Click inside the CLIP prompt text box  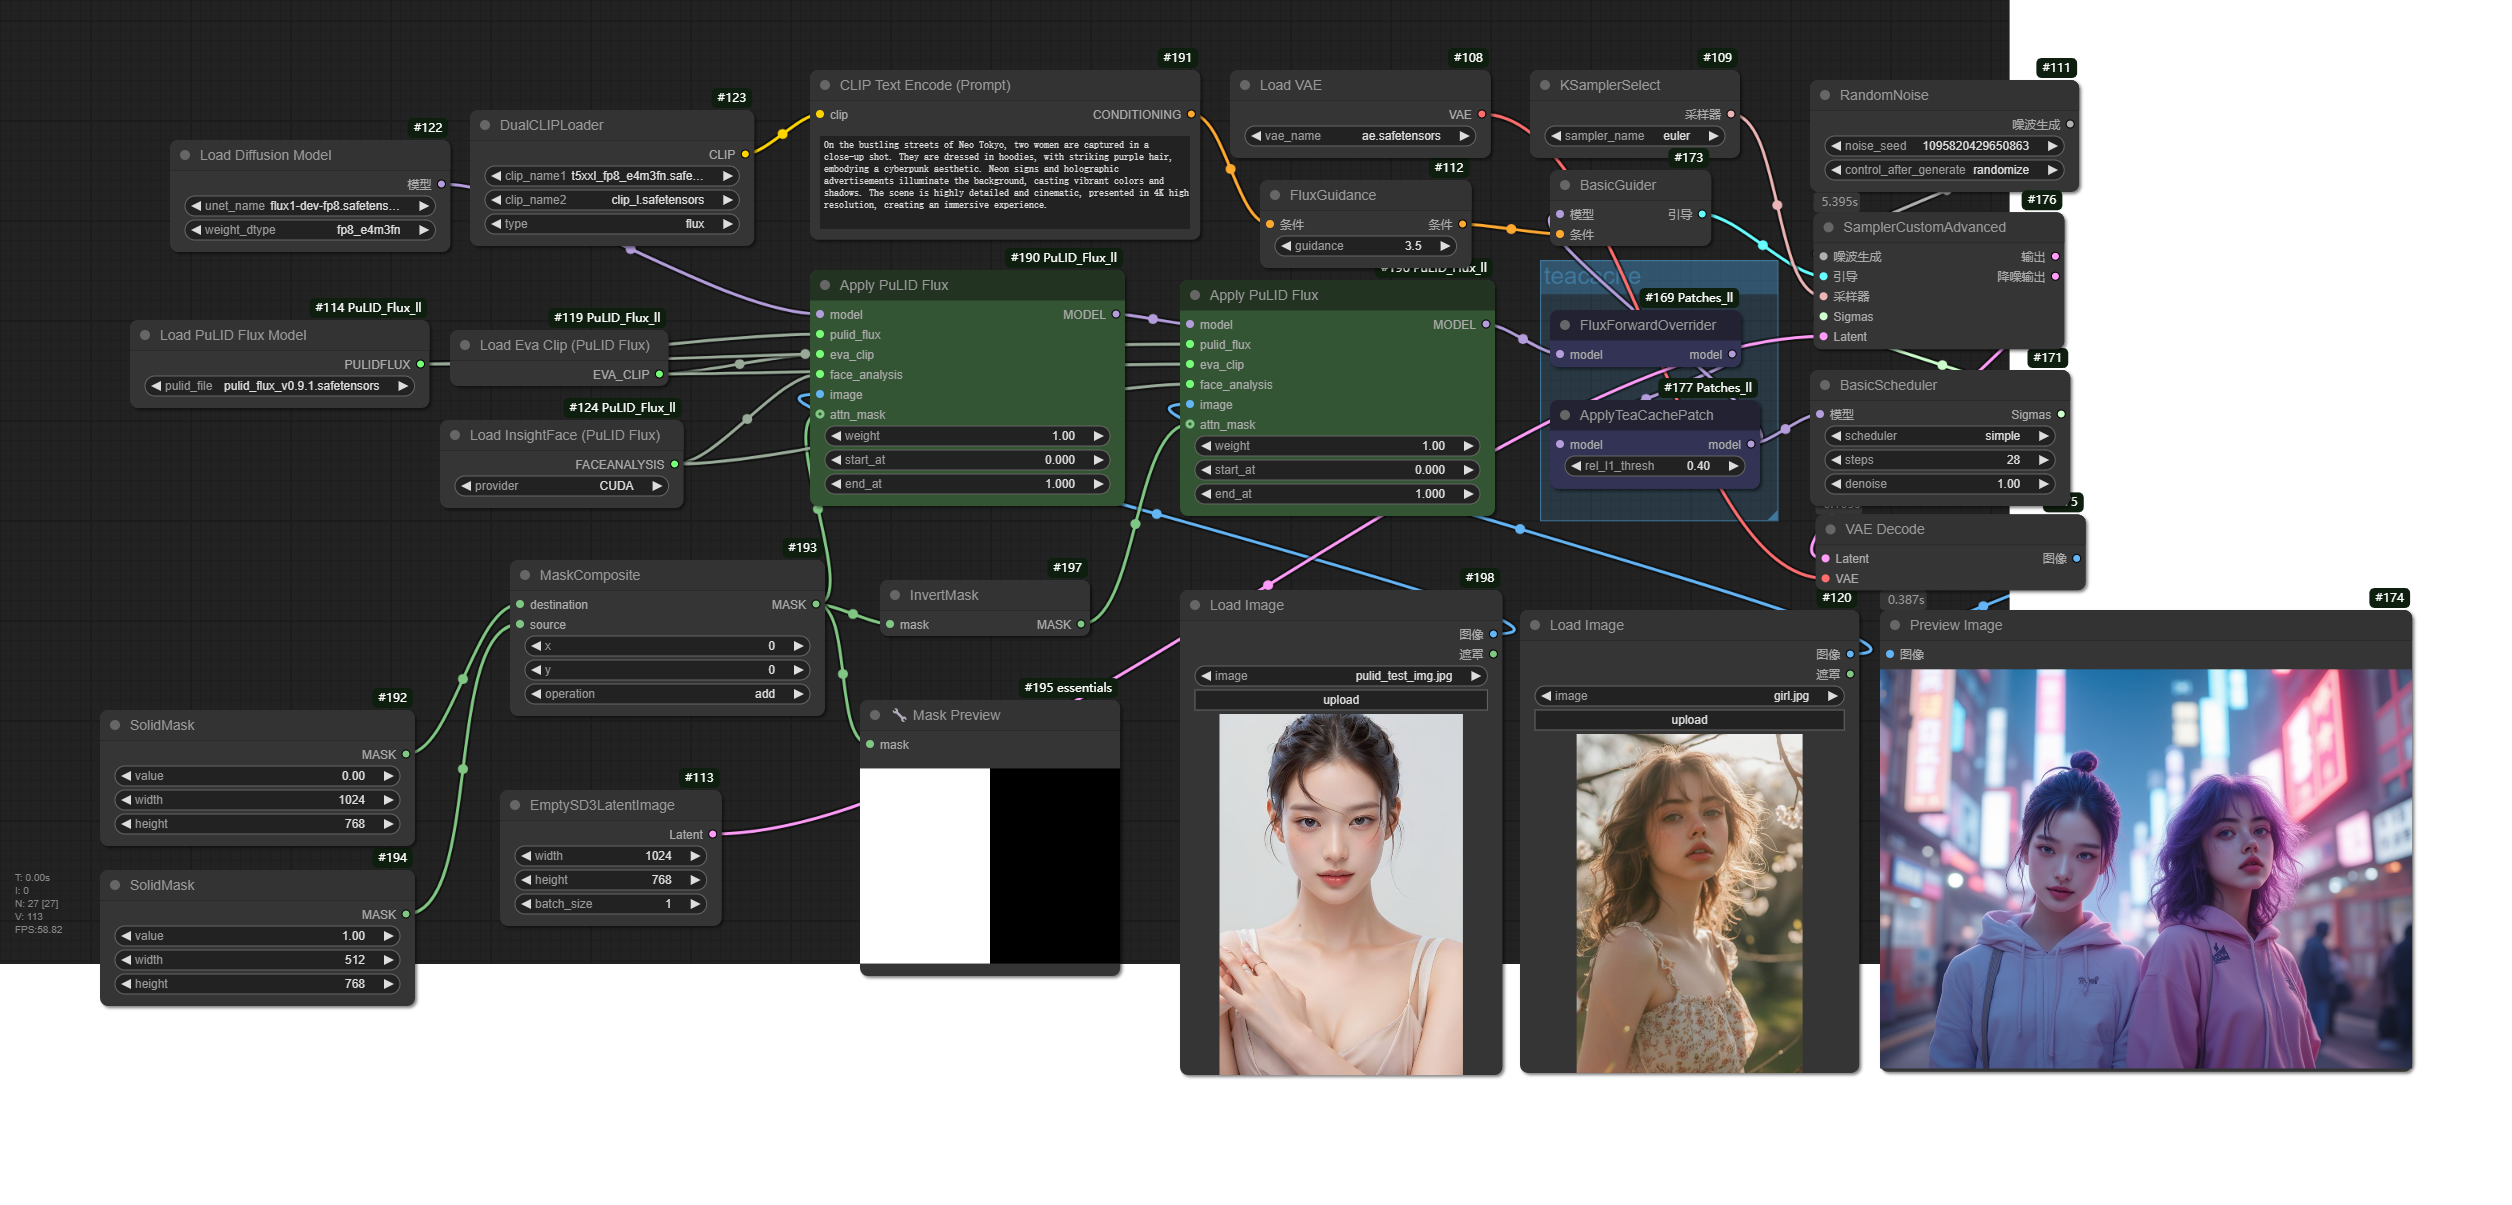[1004, 180]
